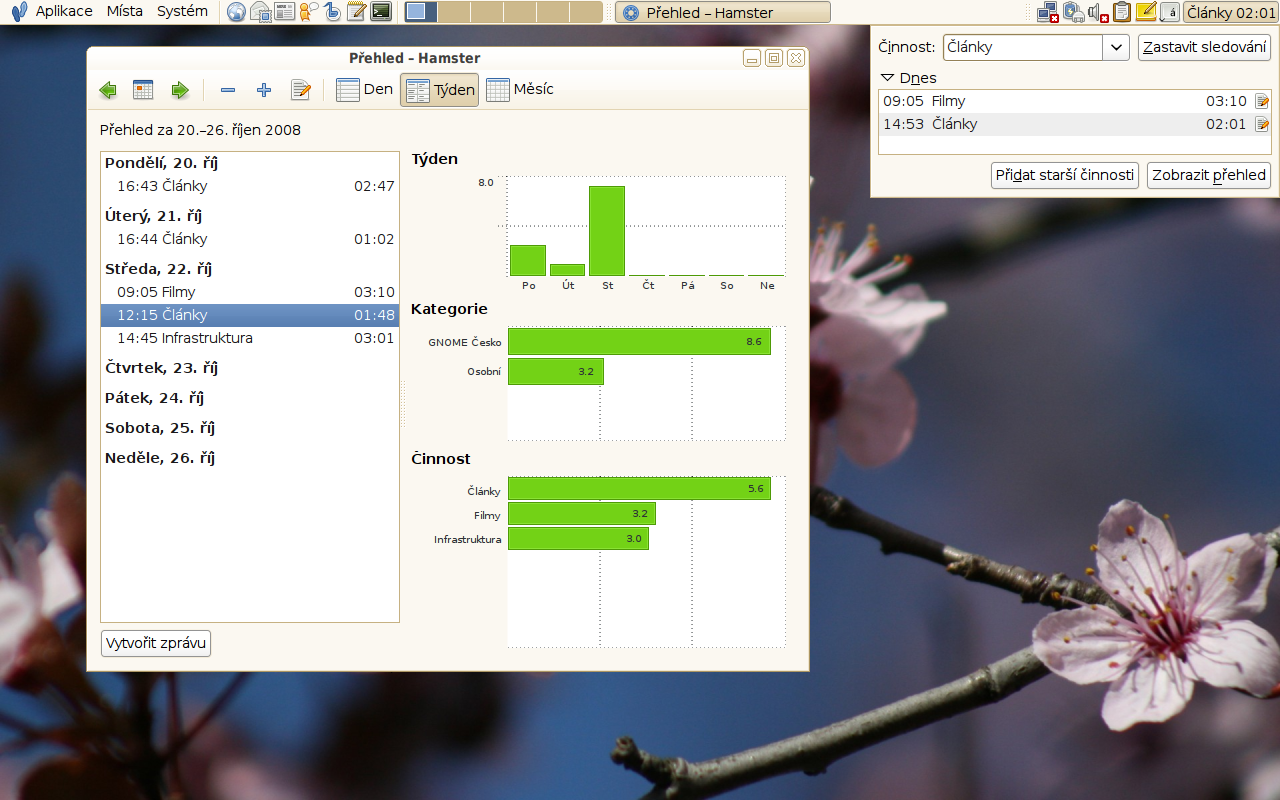Screen dimensions: 1280x800
Task: Open the Činnost combo box dropdown arrow
Action: (x=1116, y=47)
